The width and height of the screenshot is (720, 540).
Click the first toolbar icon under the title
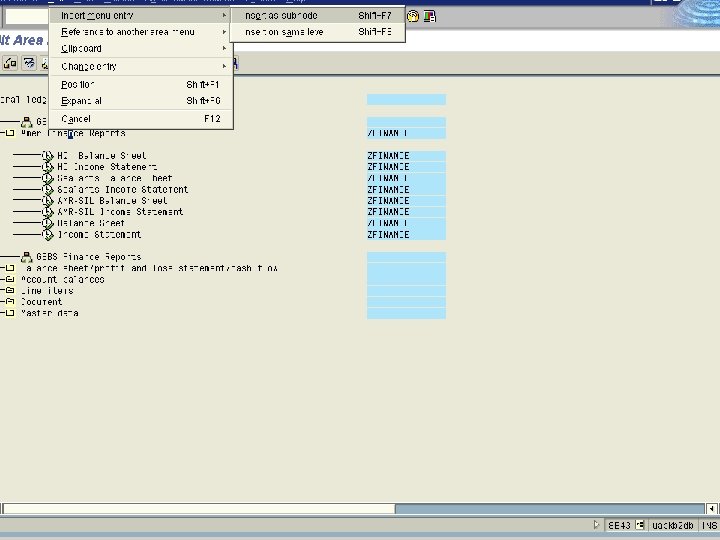pos(9,63)
